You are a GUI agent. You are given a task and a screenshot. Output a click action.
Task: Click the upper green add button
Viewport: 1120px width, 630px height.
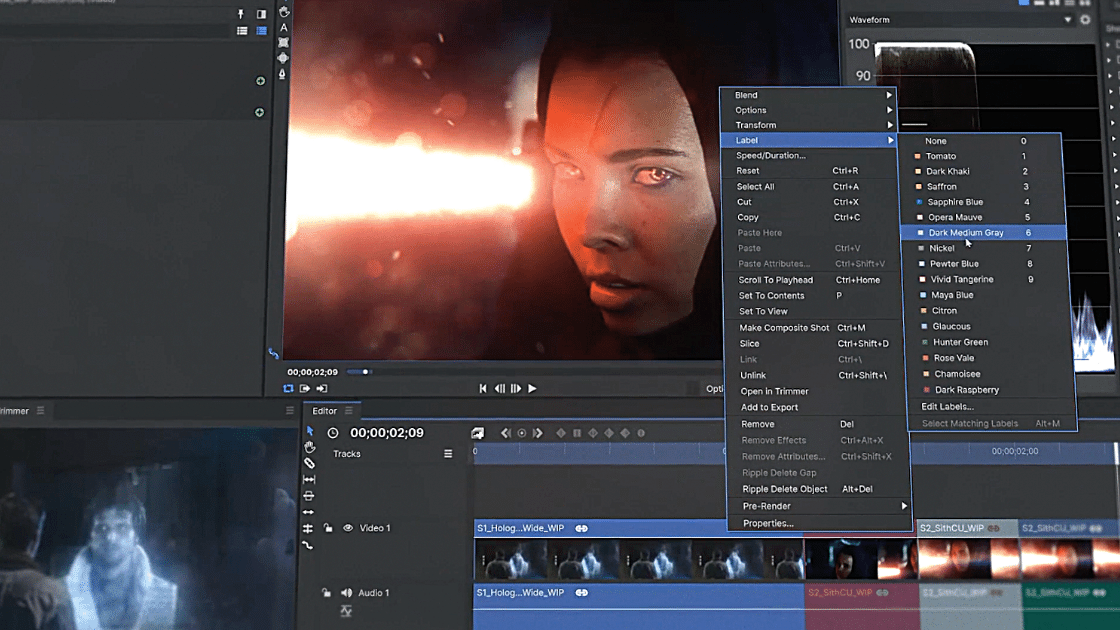click(260, 81)
